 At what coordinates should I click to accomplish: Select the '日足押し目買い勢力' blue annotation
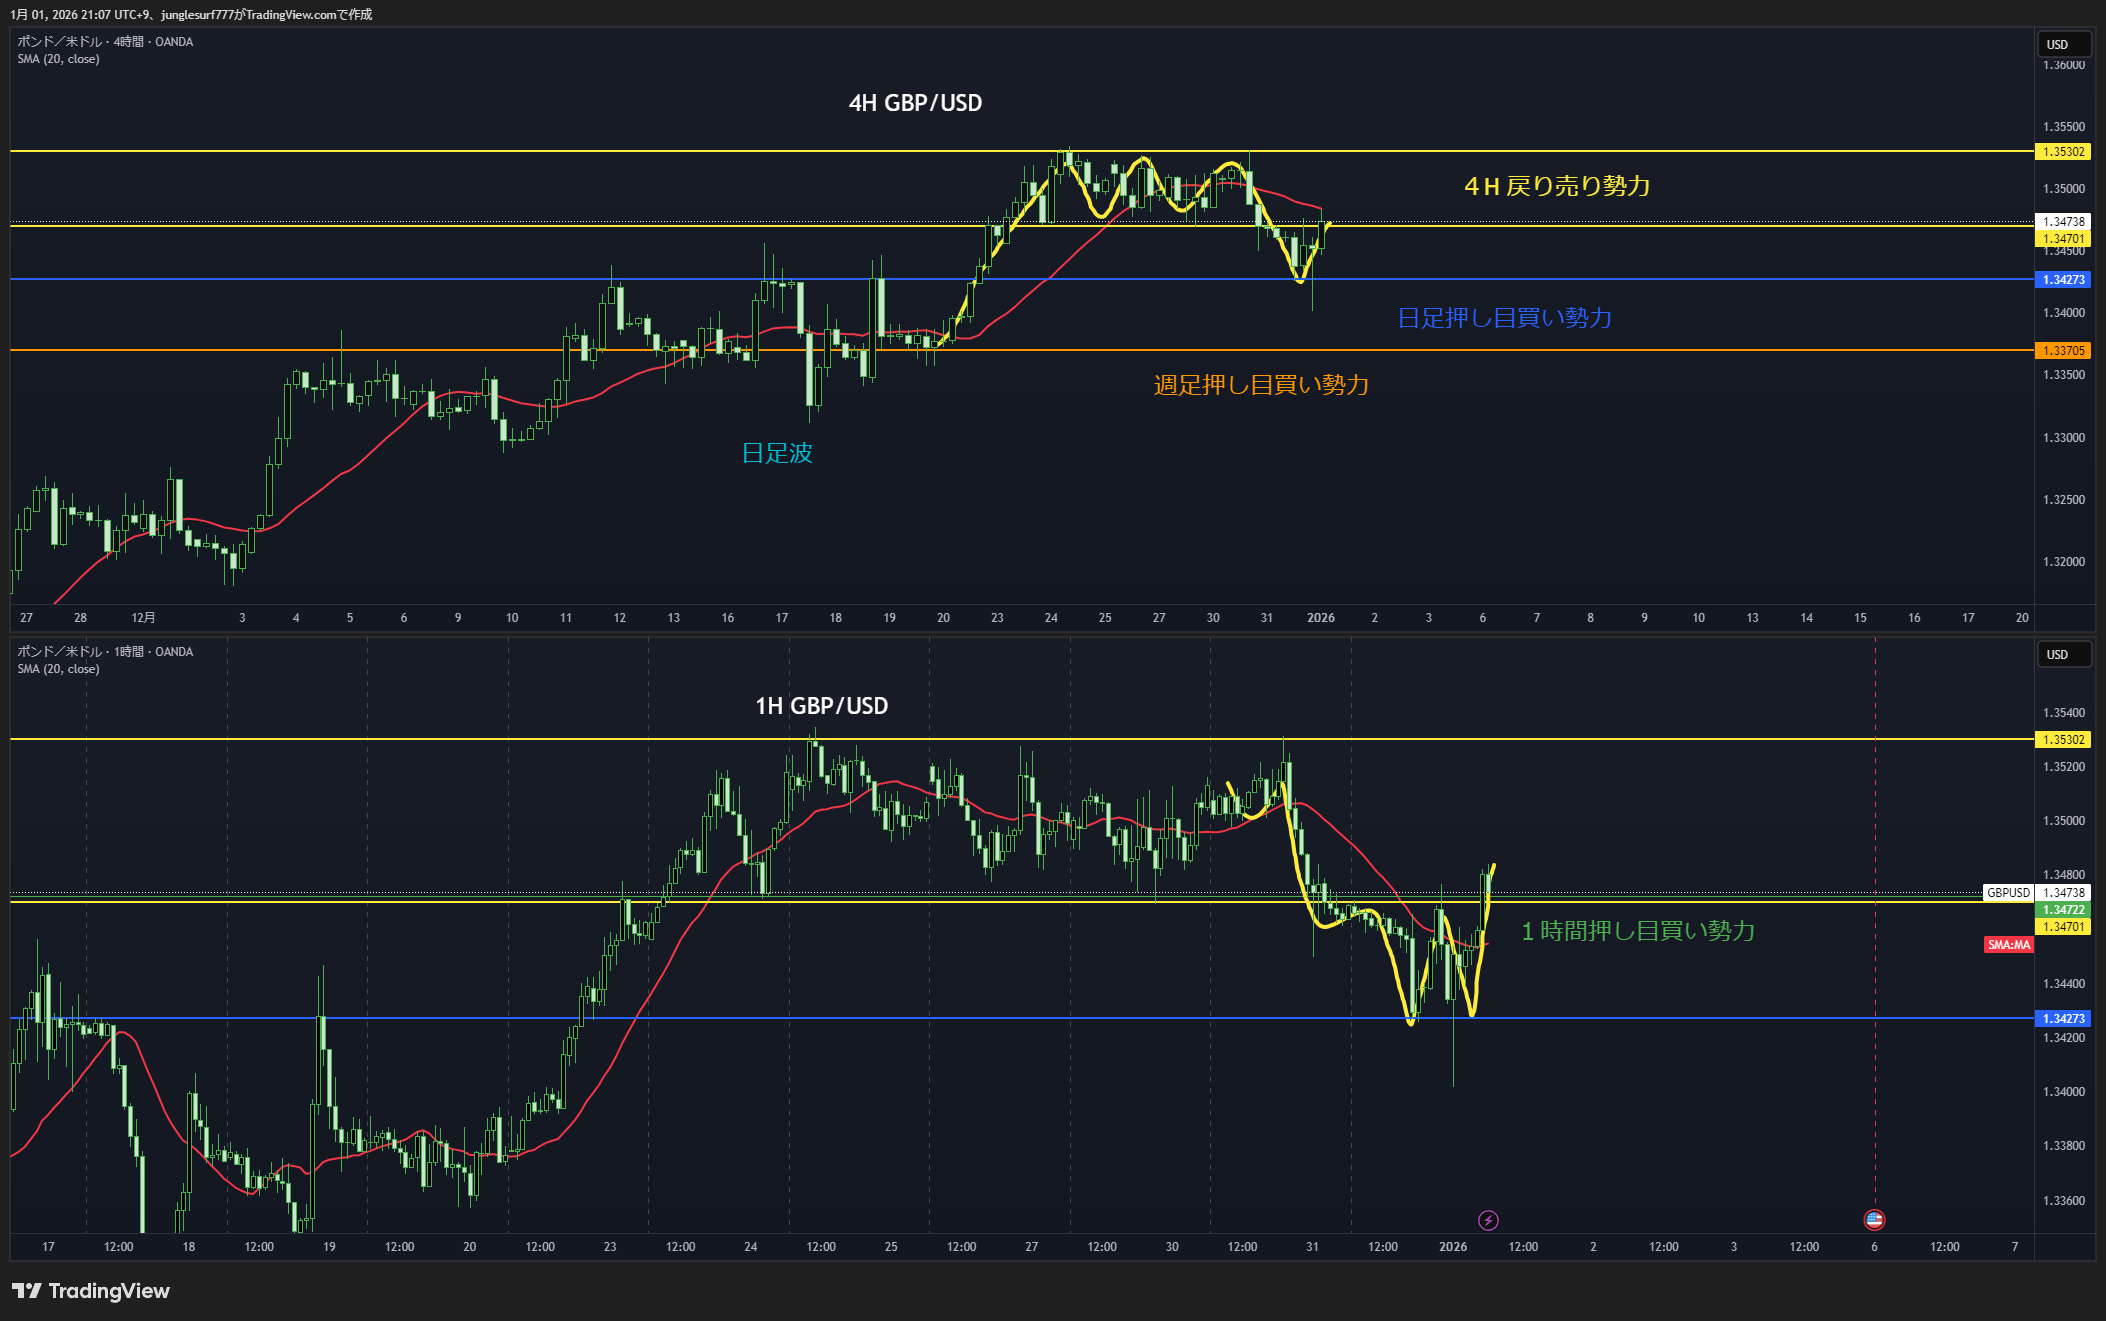(1504, 318)
